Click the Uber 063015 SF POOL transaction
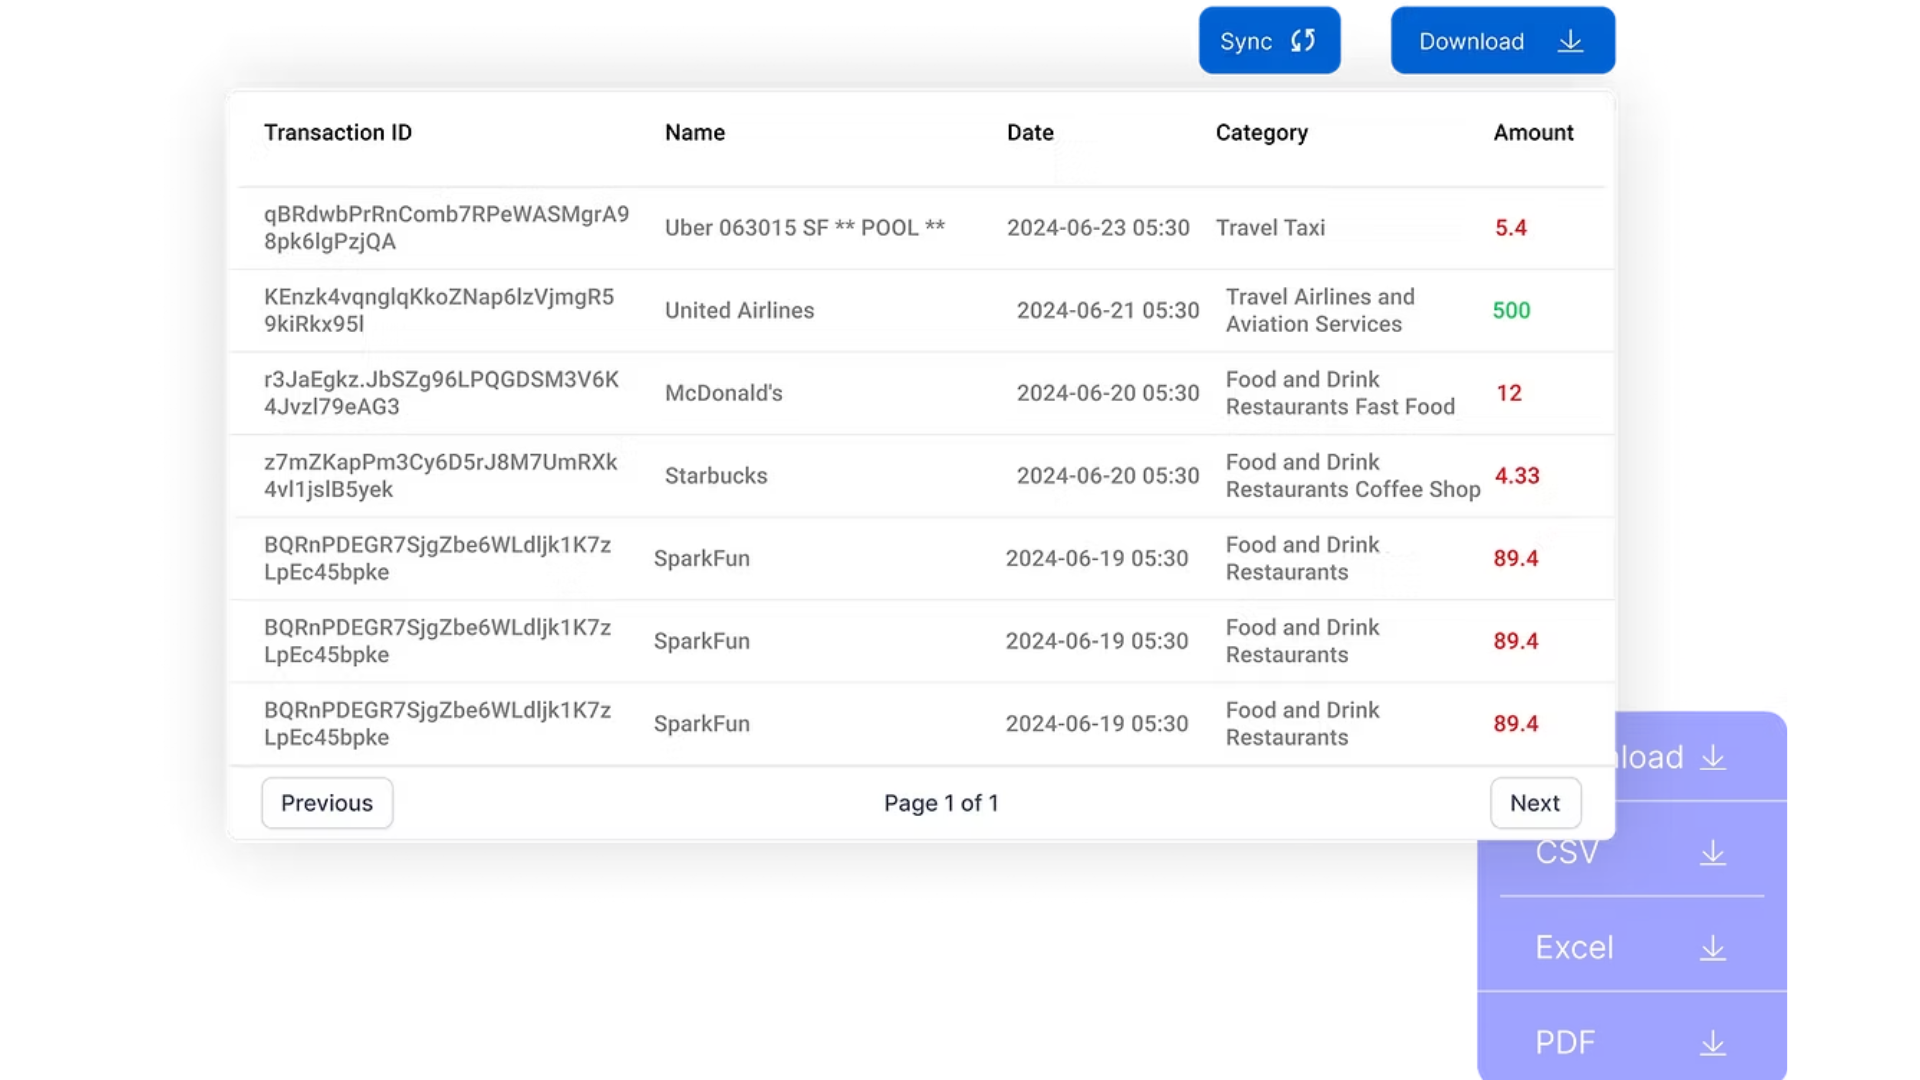The width and height of the screenshot is (1920, 1080). point(804,228)
